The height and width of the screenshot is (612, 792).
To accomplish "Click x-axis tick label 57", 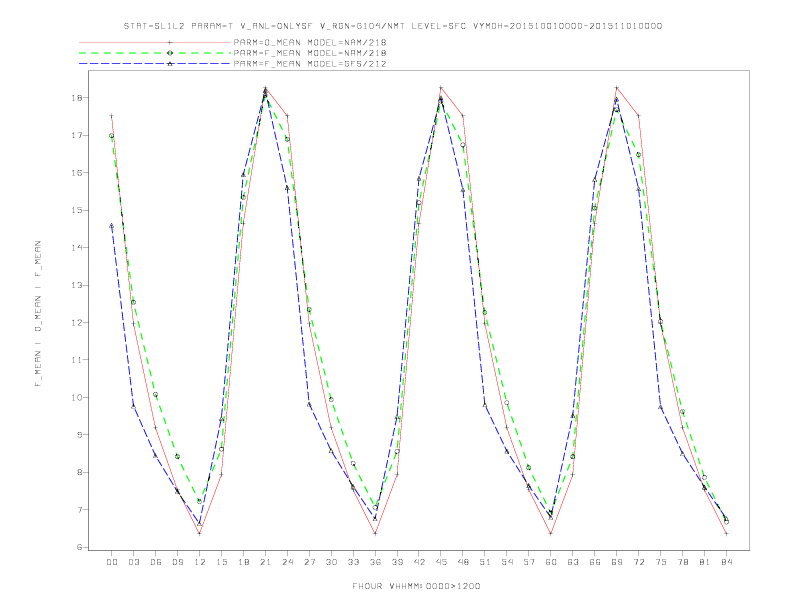I will point(529,562).
